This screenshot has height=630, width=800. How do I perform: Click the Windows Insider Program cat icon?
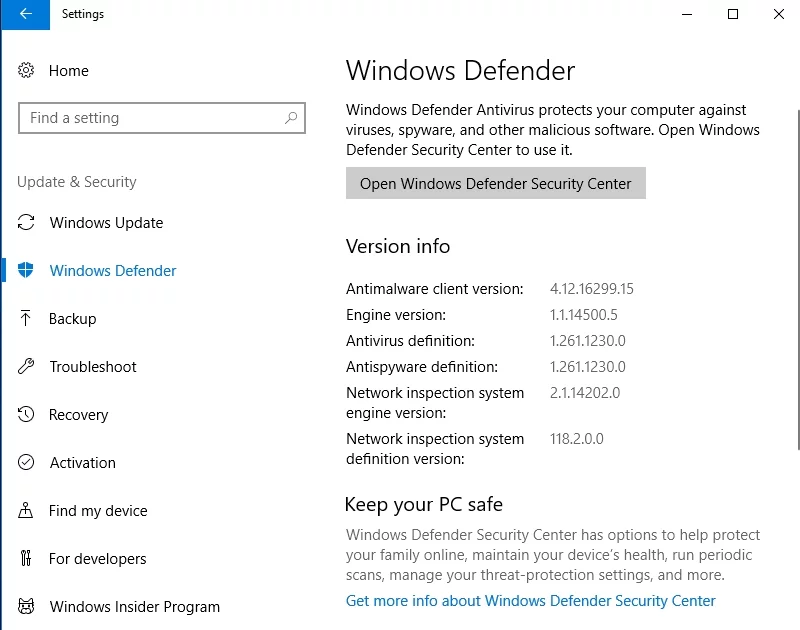click(x=27, y=607)
